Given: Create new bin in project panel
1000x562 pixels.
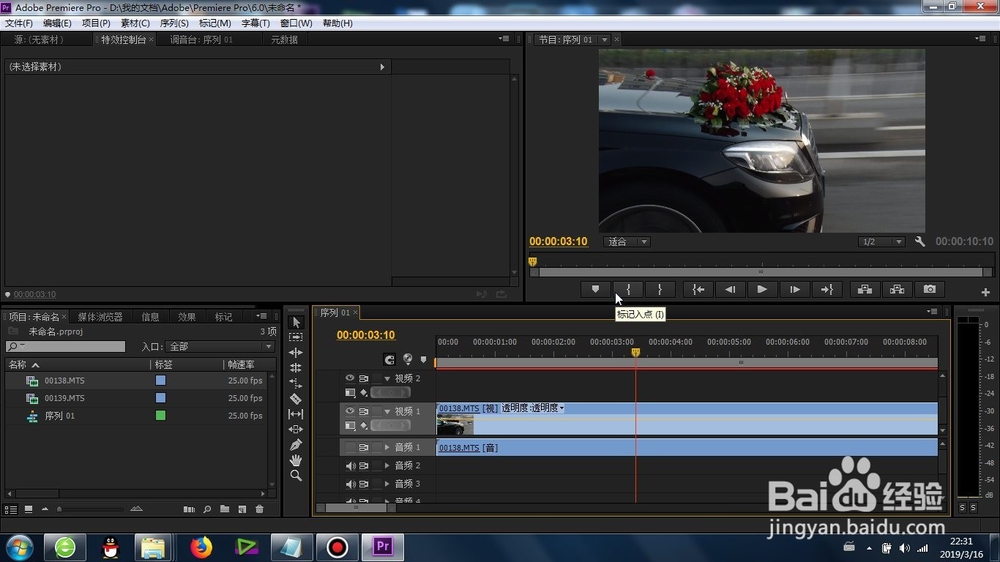Looking at the screenshot, I should pos(224,509).
